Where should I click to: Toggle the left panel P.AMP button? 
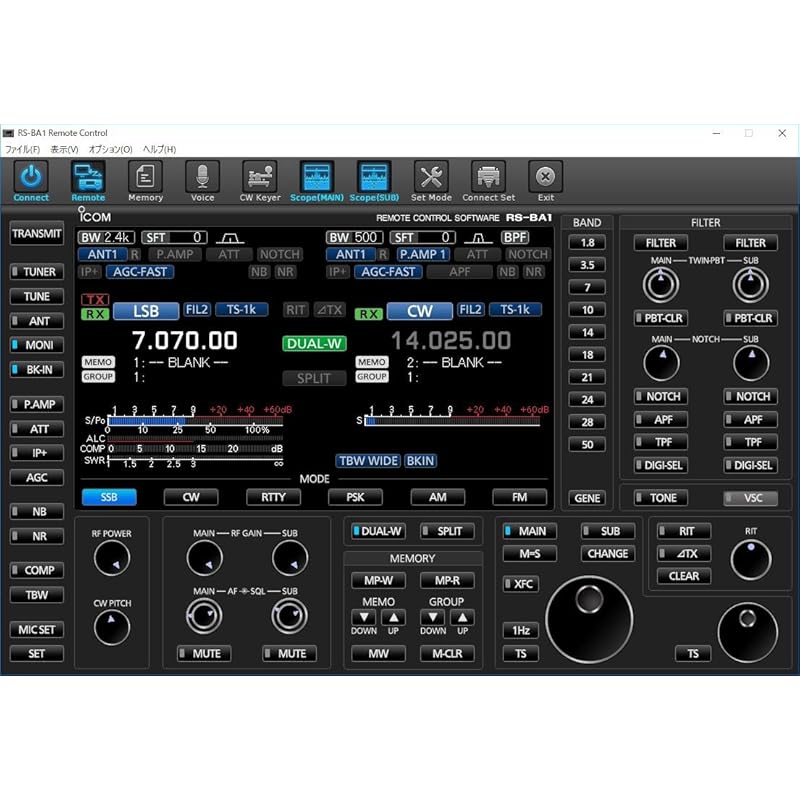point(37,404)
